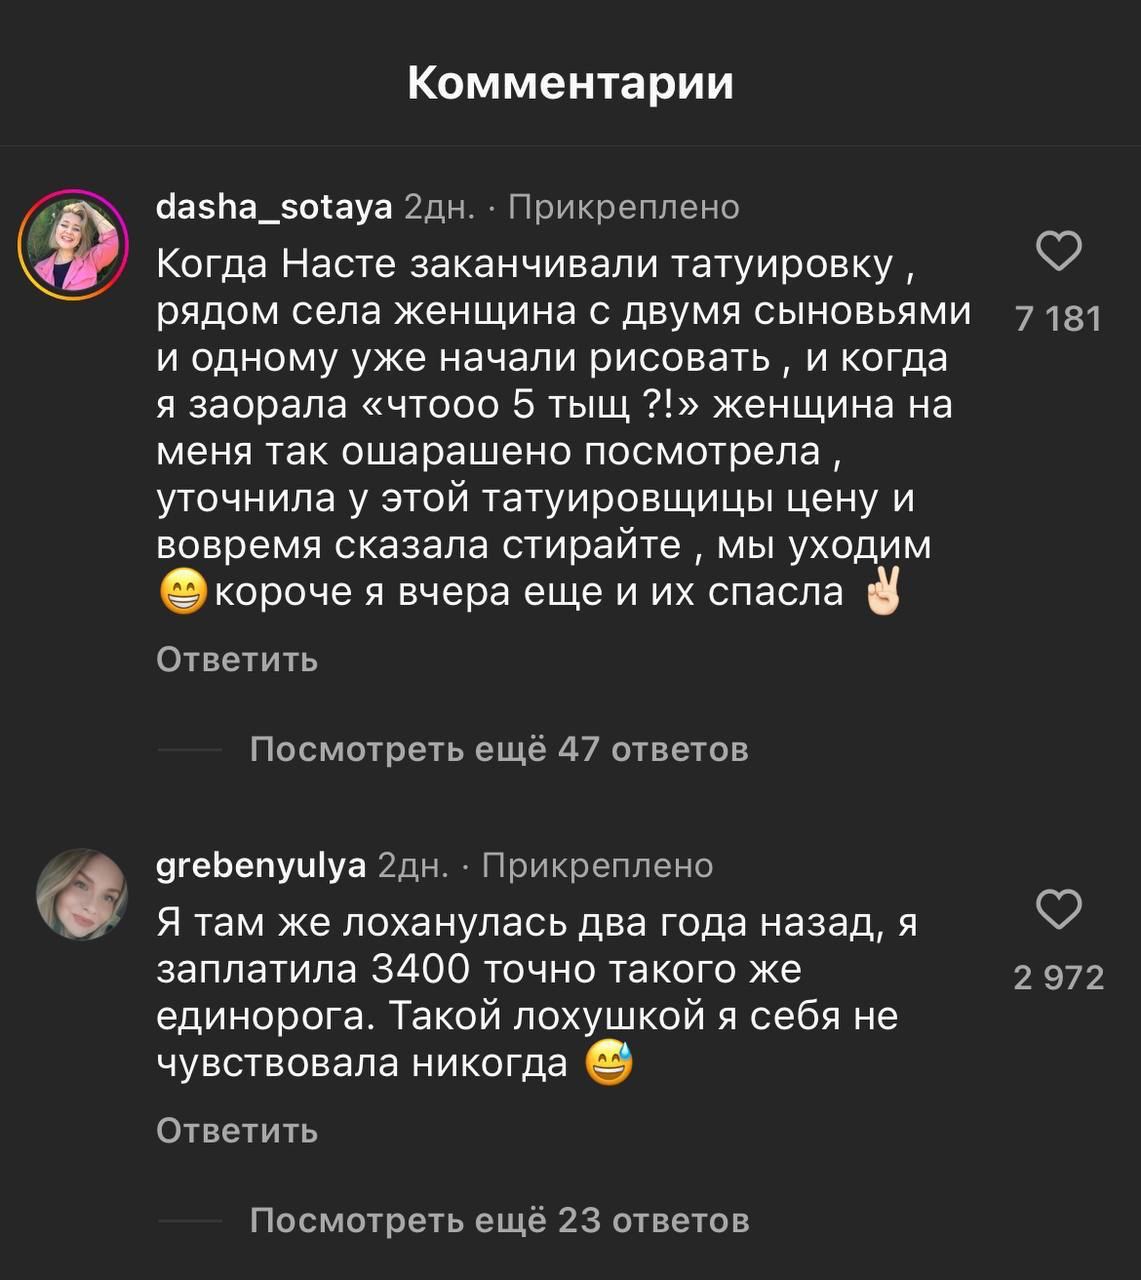Image resolution: width=1141 pixels, height=1280 pixels.
Task: Open the 2 972 likes count
Action: pos(1058,977)
